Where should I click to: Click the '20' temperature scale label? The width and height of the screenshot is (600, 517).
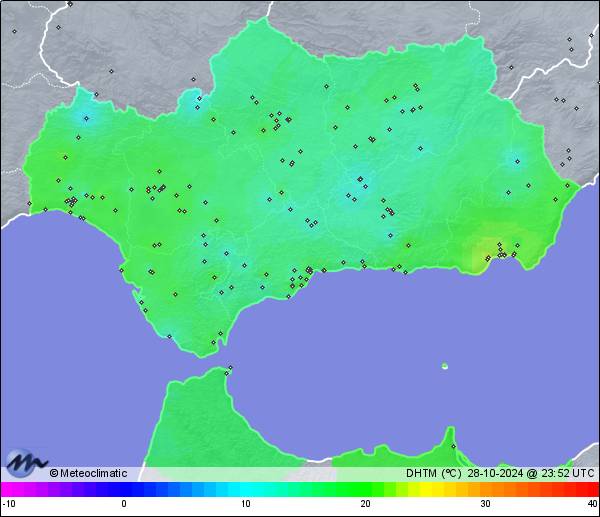(365, 504)
